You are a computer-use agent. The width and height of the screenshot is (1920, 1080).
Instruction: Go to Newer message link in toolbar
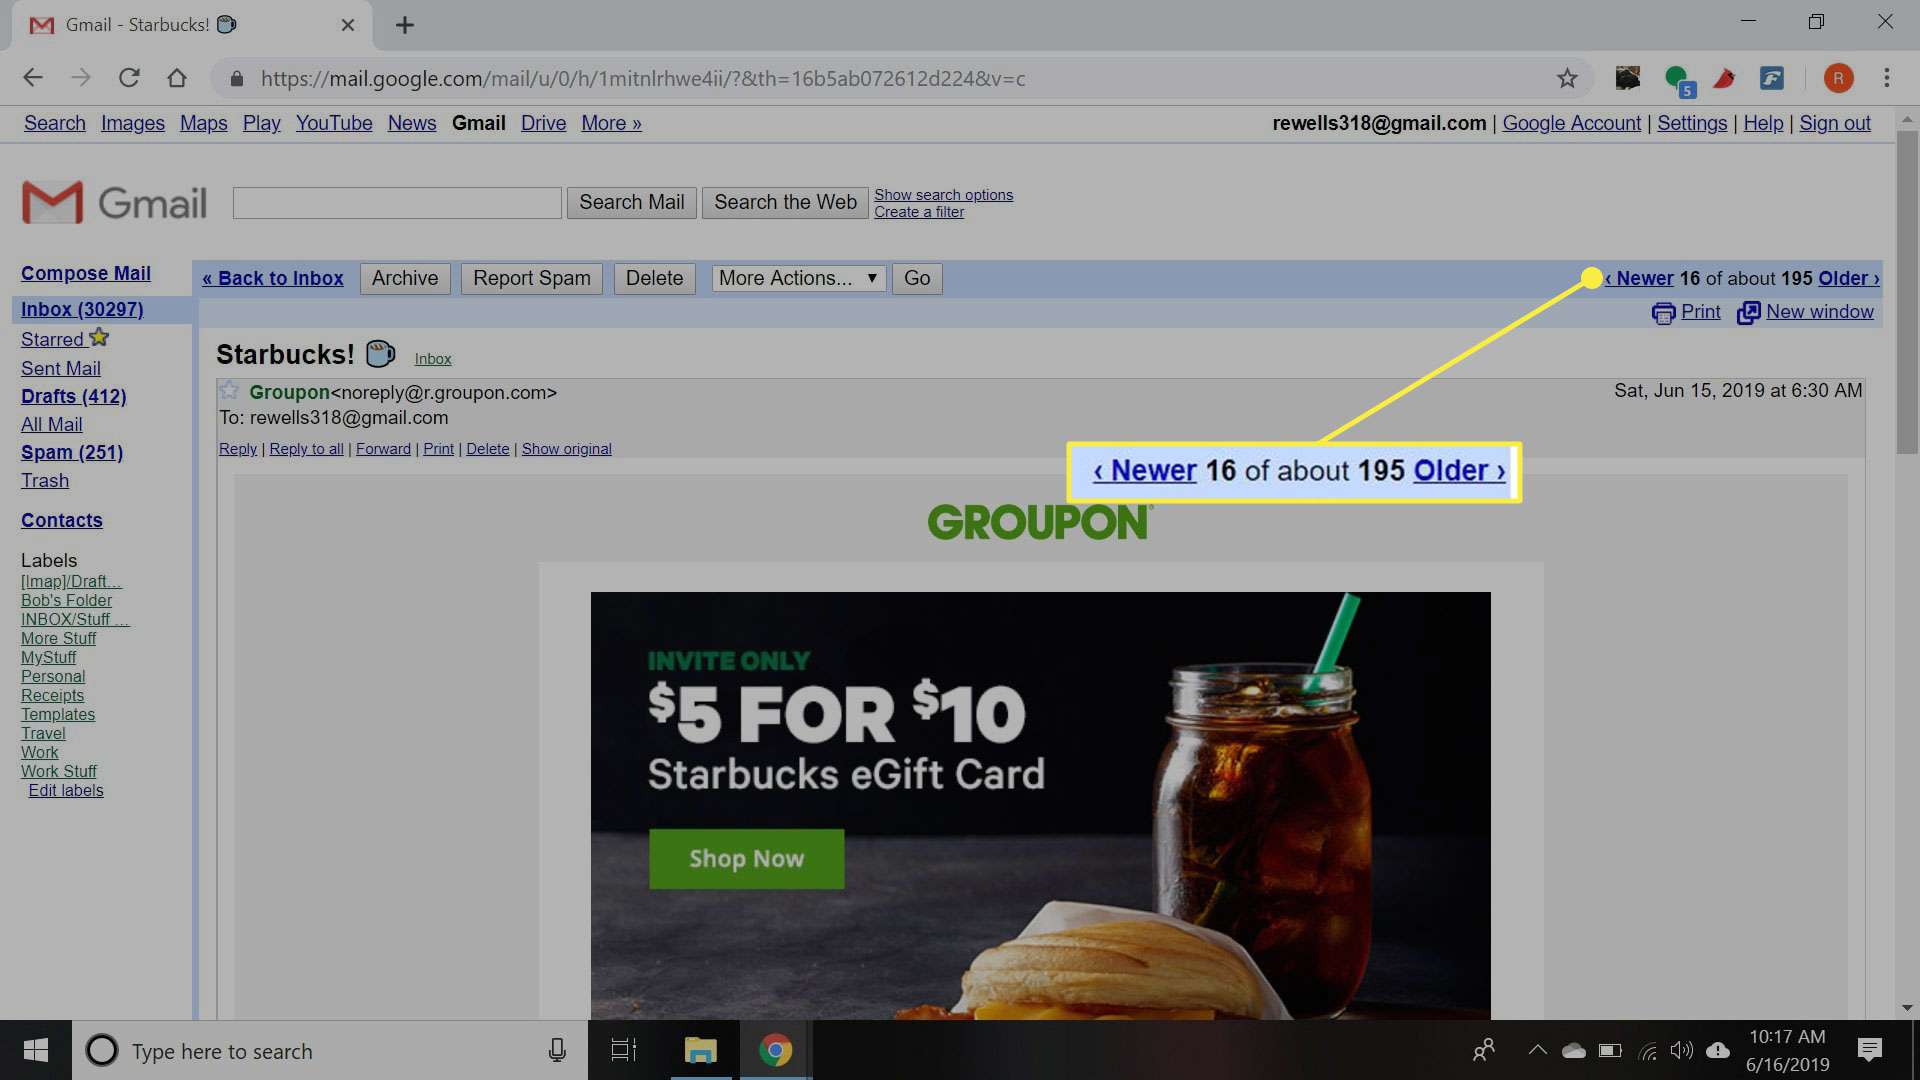[1639, 278]
